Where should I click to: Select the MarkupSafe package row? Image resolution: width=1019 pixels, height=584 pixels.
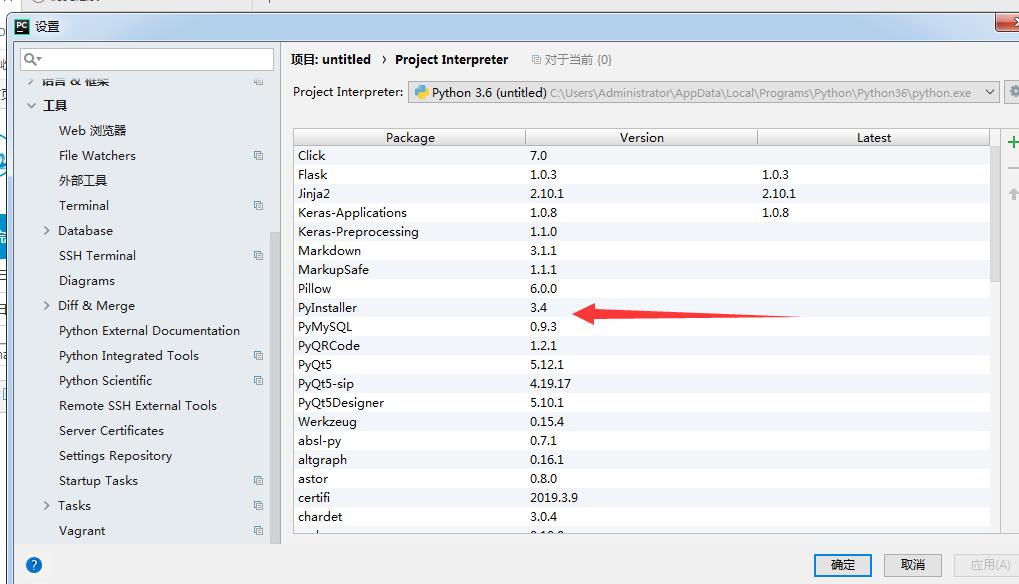[641, 270]
